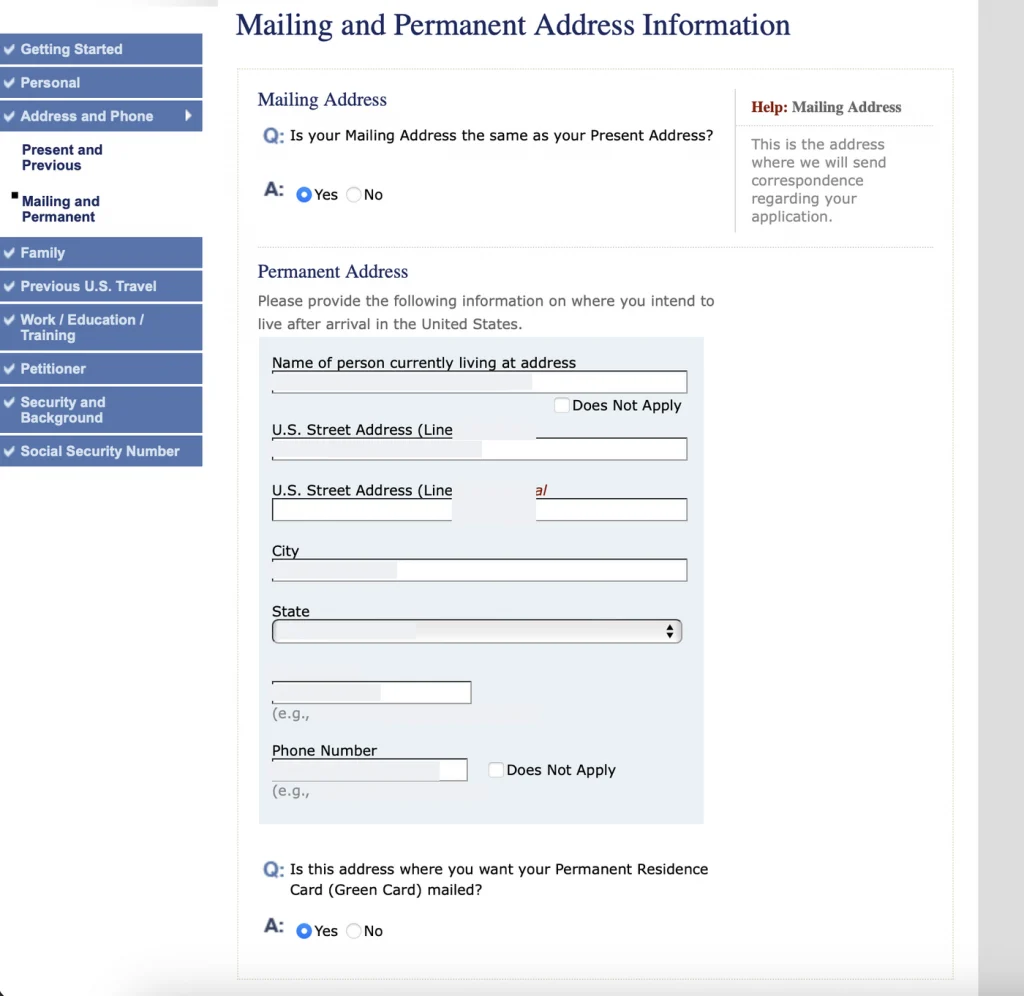Click the checkmark icon beside Previous U.S. Travel
The height and width of the screenshot is (996, 1024).
[x=9, y=286]
